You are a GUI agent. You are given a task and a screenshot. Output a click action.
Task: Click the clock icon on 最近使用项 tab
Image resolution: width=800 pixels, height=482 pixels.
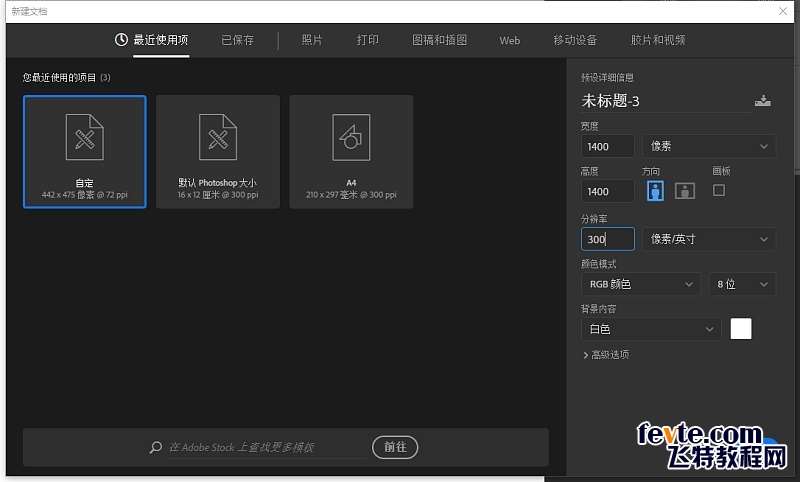click(121, 39)
